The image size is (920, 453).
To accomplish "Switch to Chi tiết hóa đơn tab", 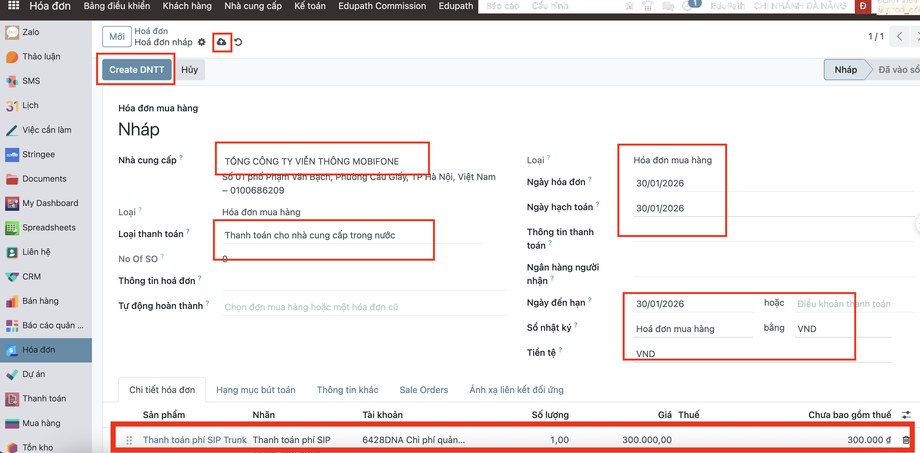I will pyautogui.click(x=163, y=390).
